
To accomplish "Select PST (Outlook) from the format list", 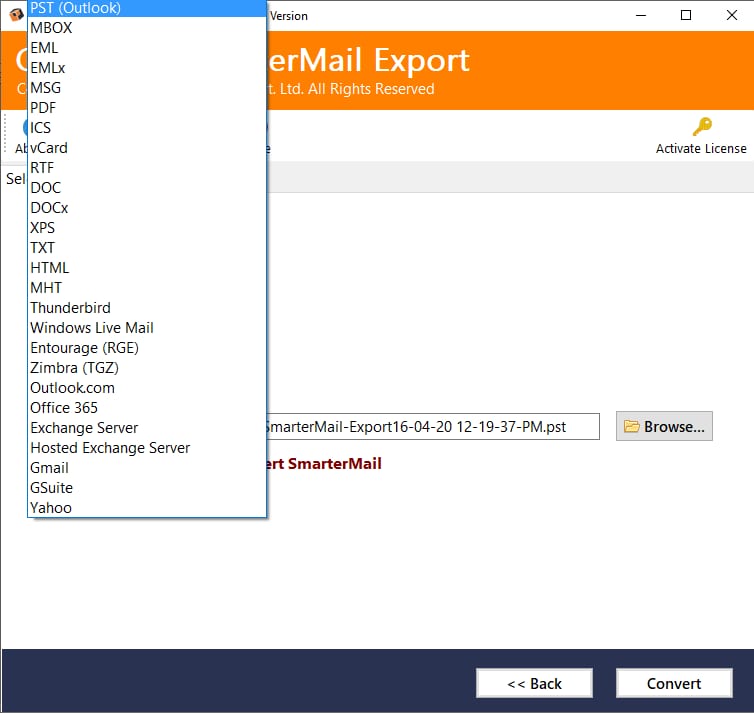I will [x=147, y=8].
